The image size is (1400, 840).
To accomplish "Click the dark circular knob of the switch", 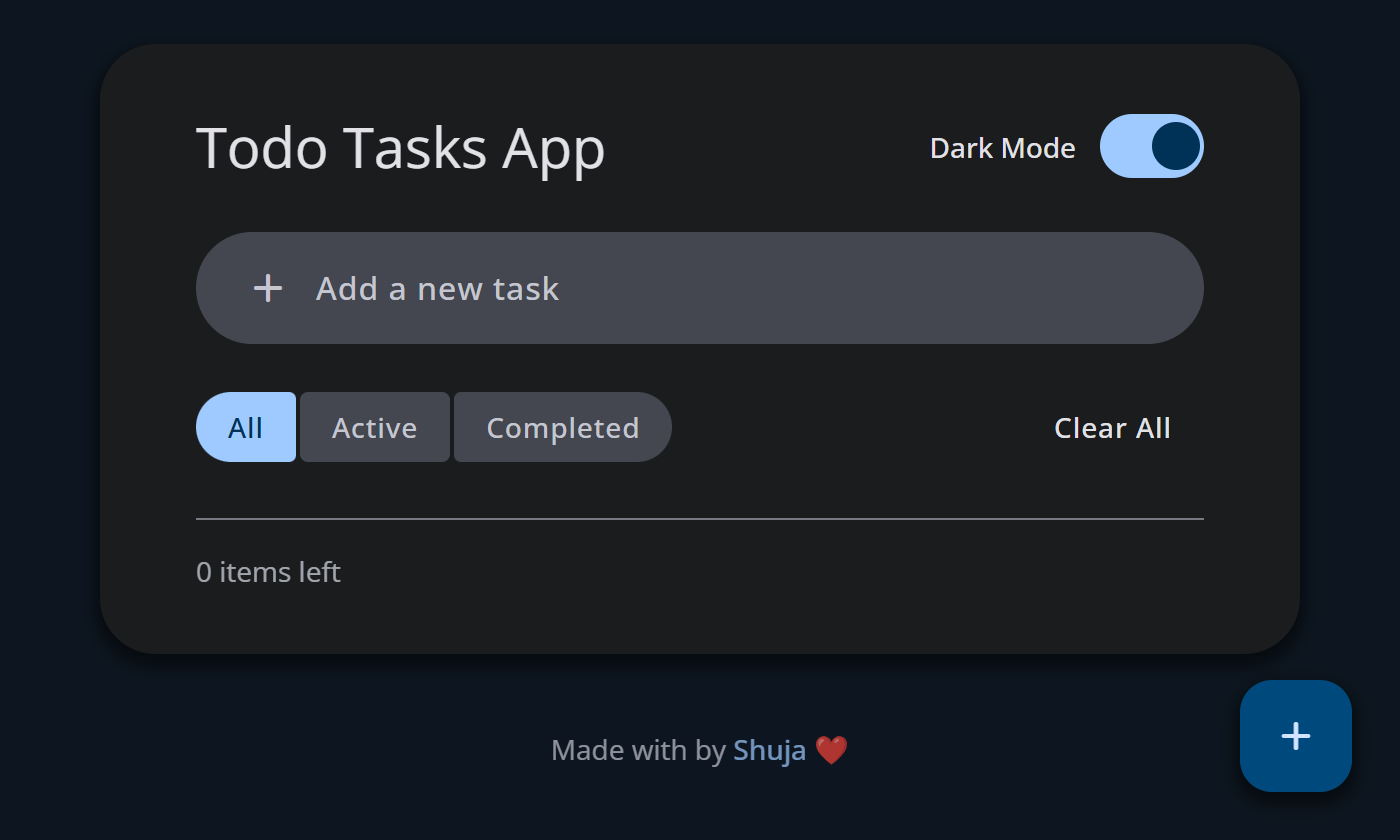I will (x=1175, y=146).
